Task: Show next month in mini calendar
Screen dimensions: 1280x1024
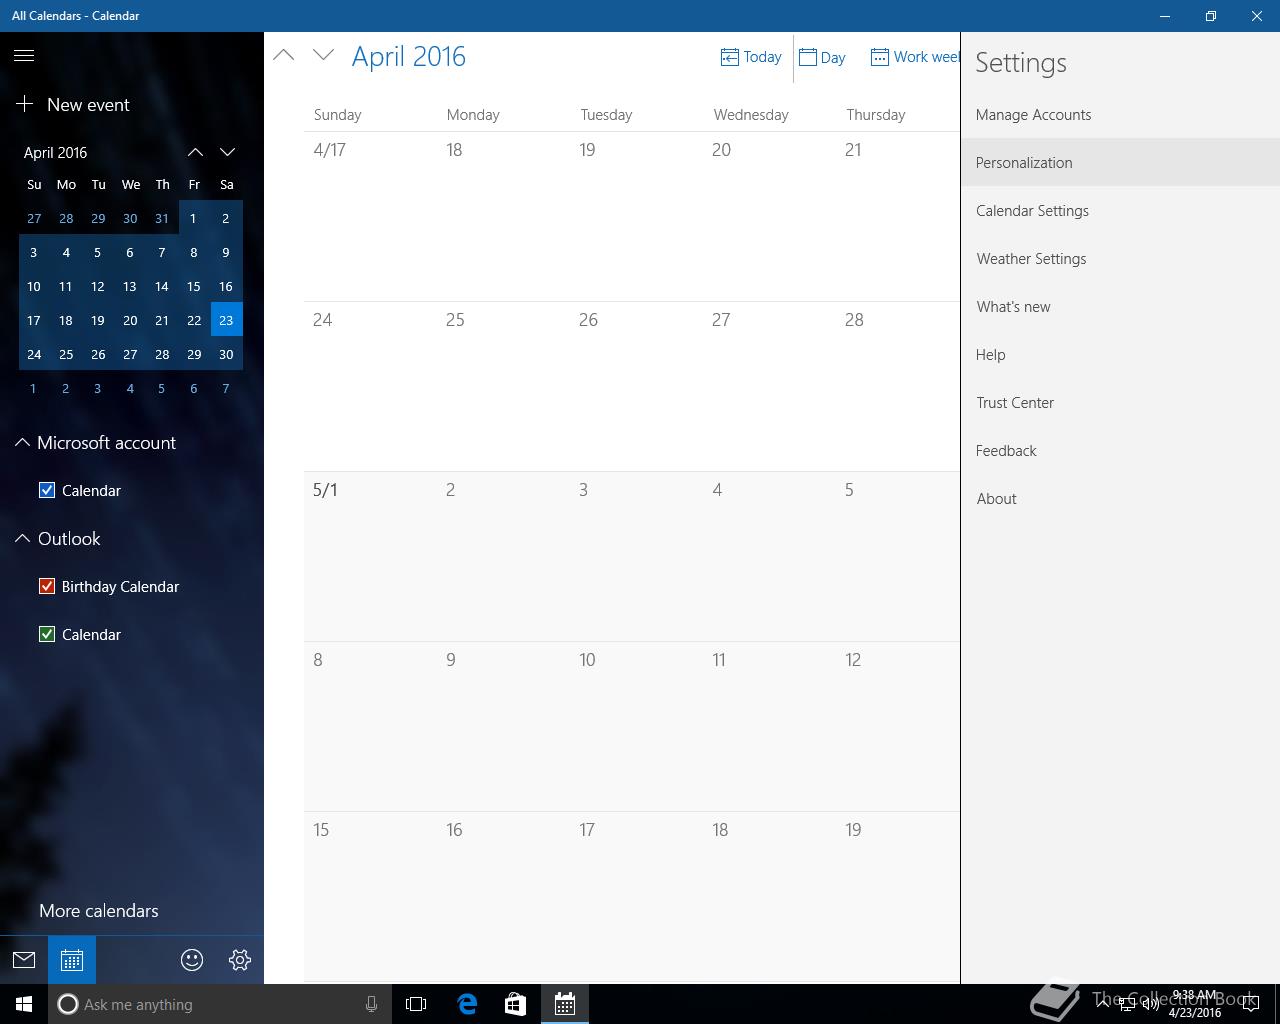Action: point(227,152)
